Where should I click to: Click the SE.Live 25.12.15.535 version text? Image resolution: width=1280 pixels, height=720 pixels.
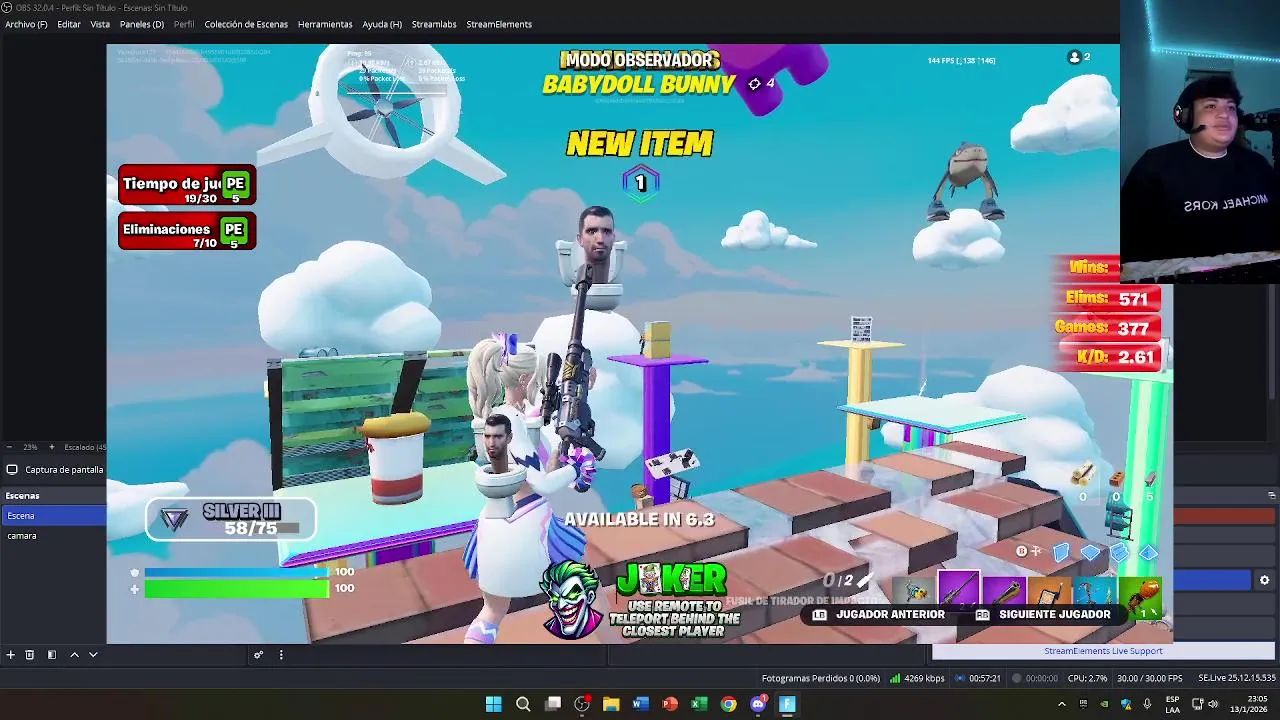point(1236,678)
